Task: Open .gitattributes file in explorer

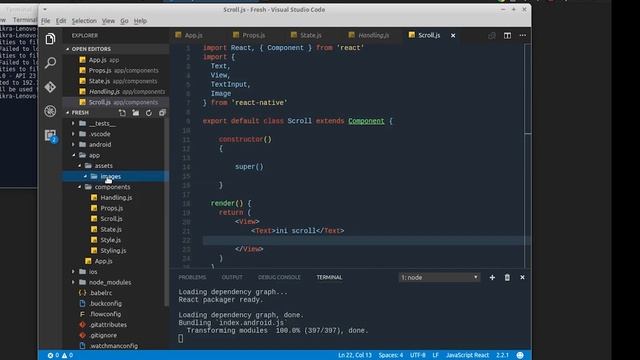Action: point(108,324)
